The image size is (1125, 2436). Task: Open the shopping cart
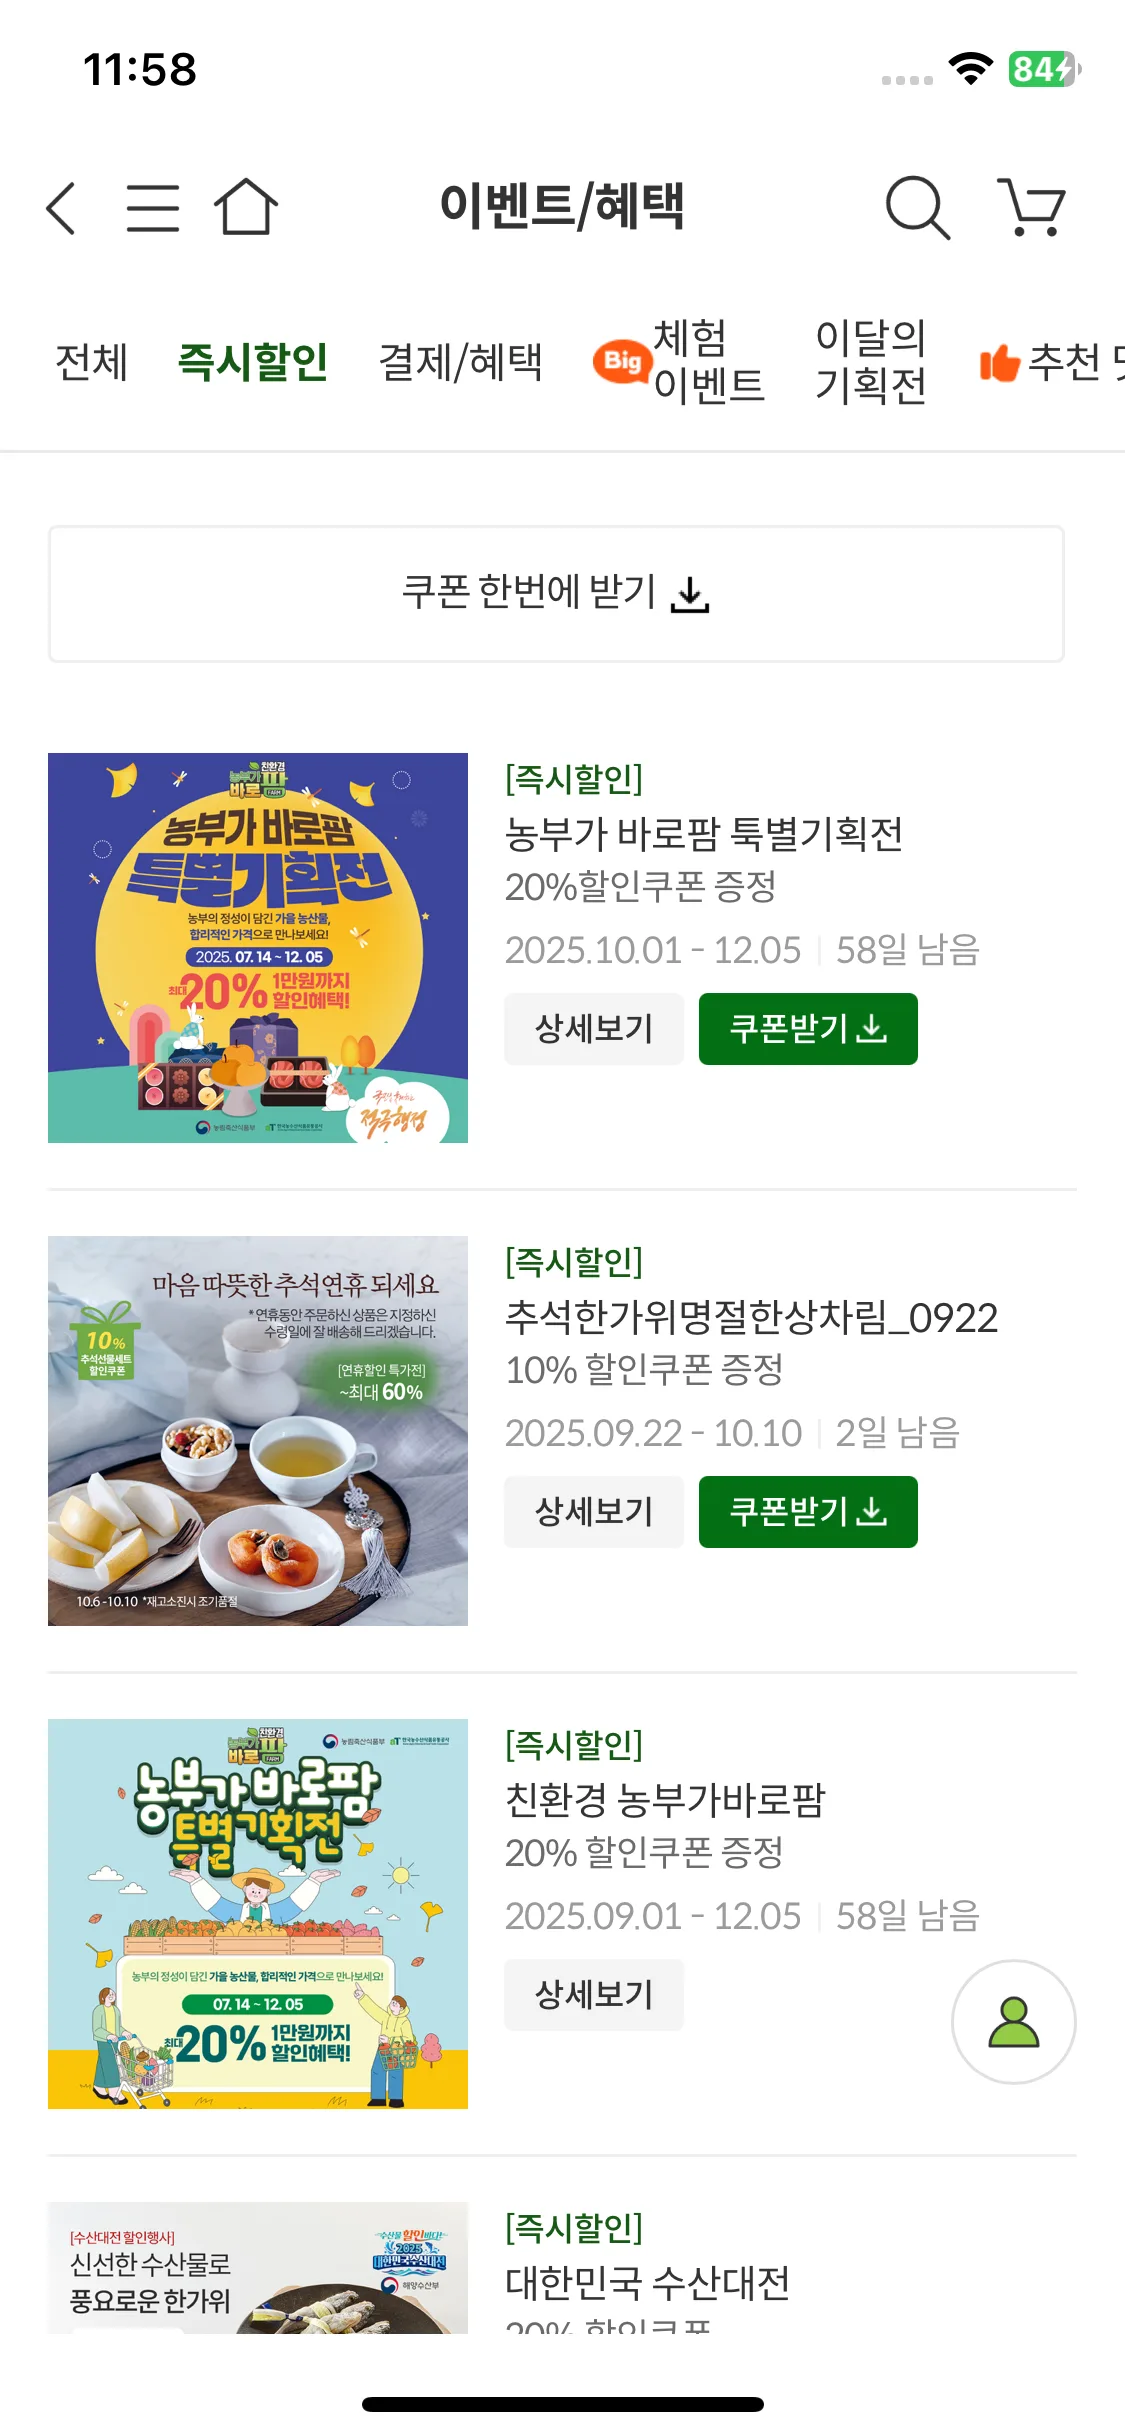(1032, 208)
